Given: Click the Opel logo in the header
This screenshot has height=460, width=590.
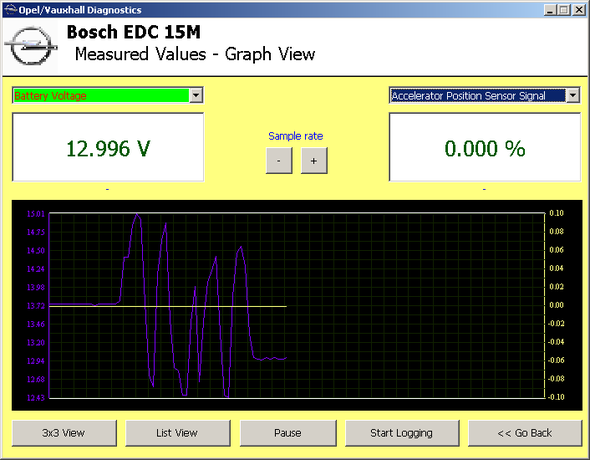Looking at the screenshot, I should click(x=31, y=46).
